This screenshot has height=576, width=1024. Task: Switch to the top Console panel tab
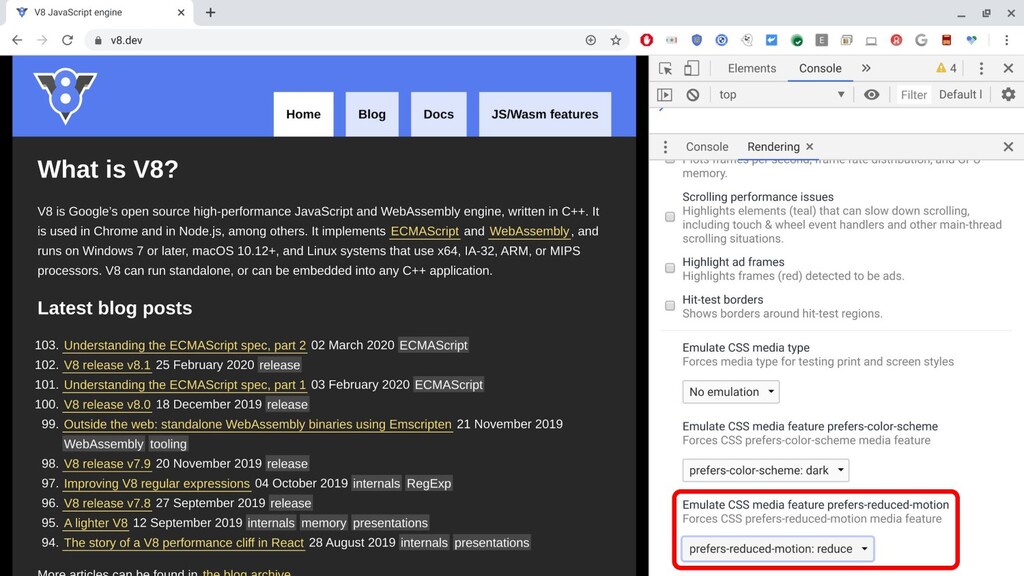point(820,69)
